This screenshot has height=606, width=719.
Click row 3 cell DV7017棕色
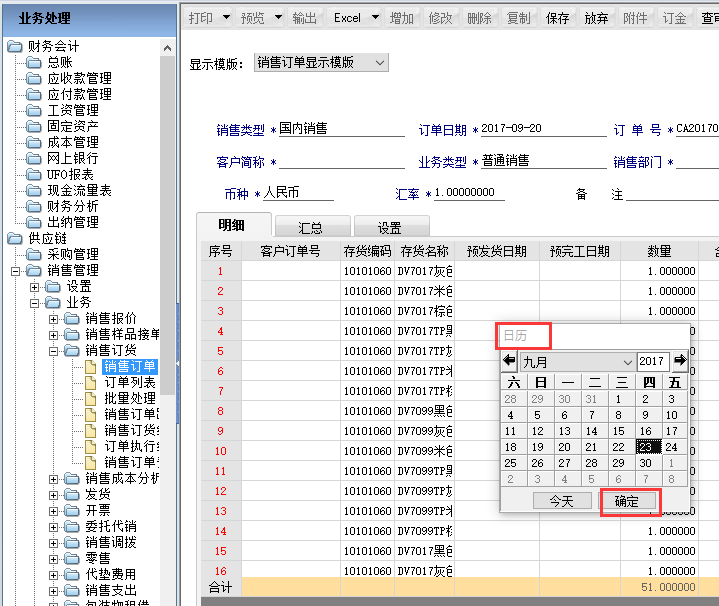pos(425,311)
